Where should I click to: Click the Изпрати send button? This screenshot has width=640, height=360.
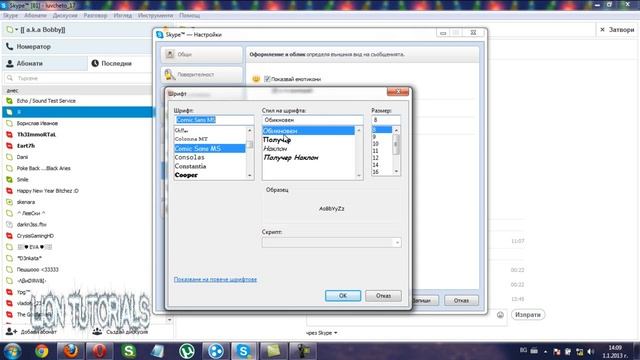528,315
